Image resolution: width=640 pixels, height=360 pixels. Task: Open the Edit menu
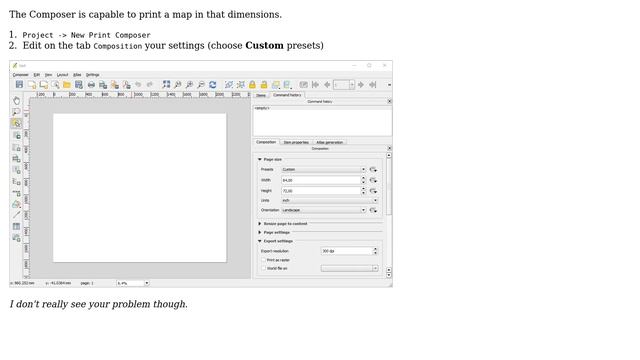[37, 75]
